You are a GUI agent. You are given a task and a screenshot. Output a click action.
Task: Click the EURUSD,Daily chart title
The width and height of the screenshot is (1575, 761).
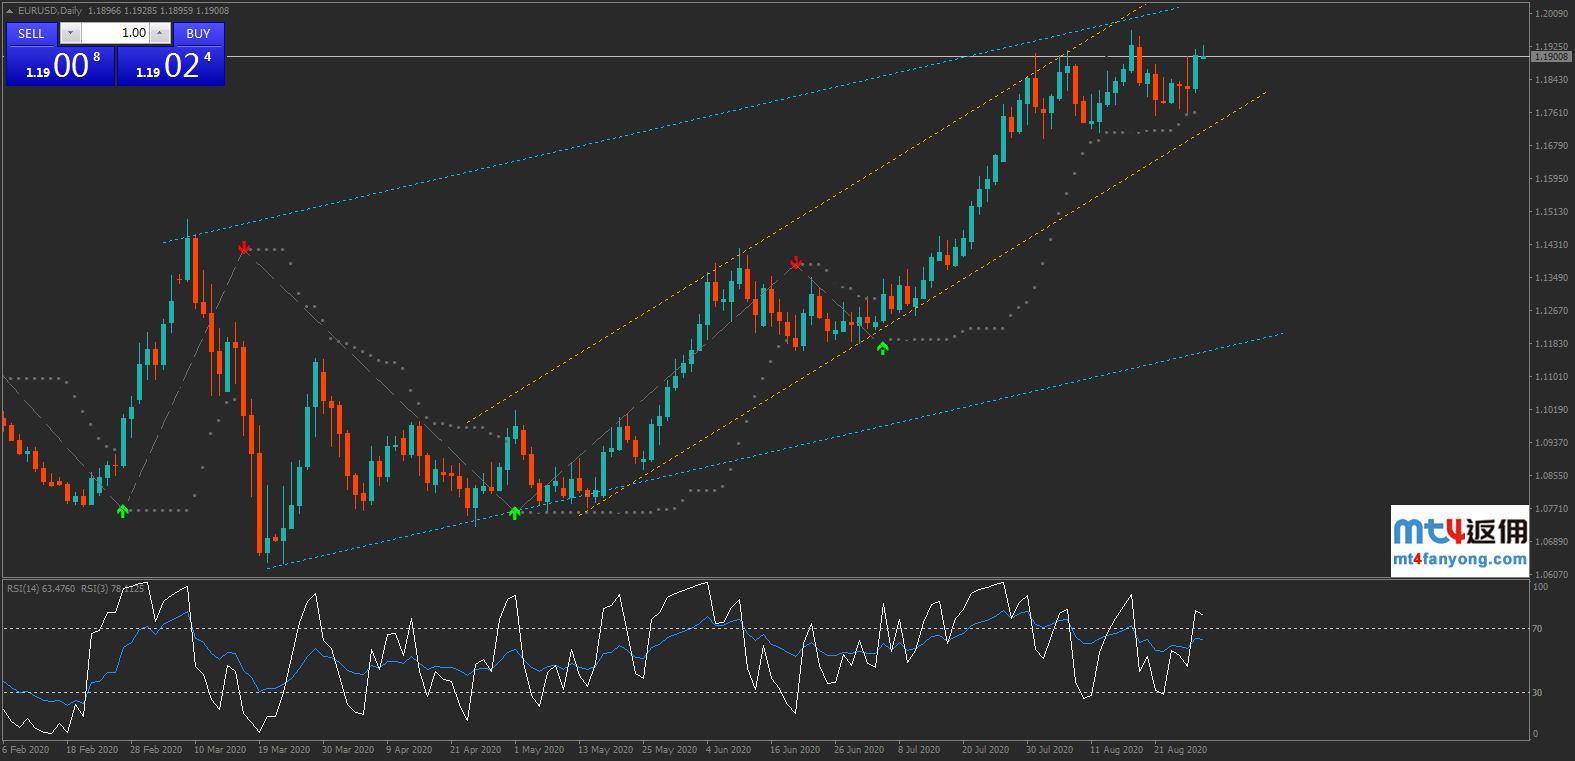coord(50,11)
